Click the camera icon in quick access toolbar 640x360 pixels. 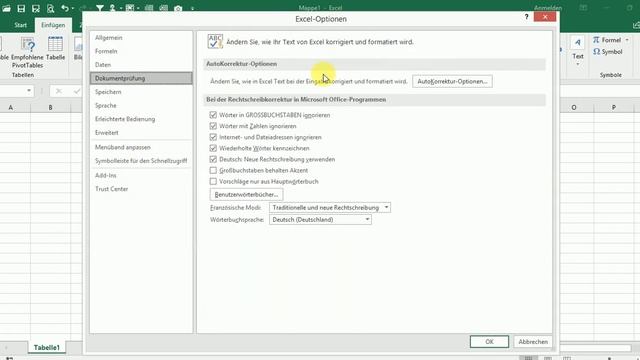pos(178,8)
